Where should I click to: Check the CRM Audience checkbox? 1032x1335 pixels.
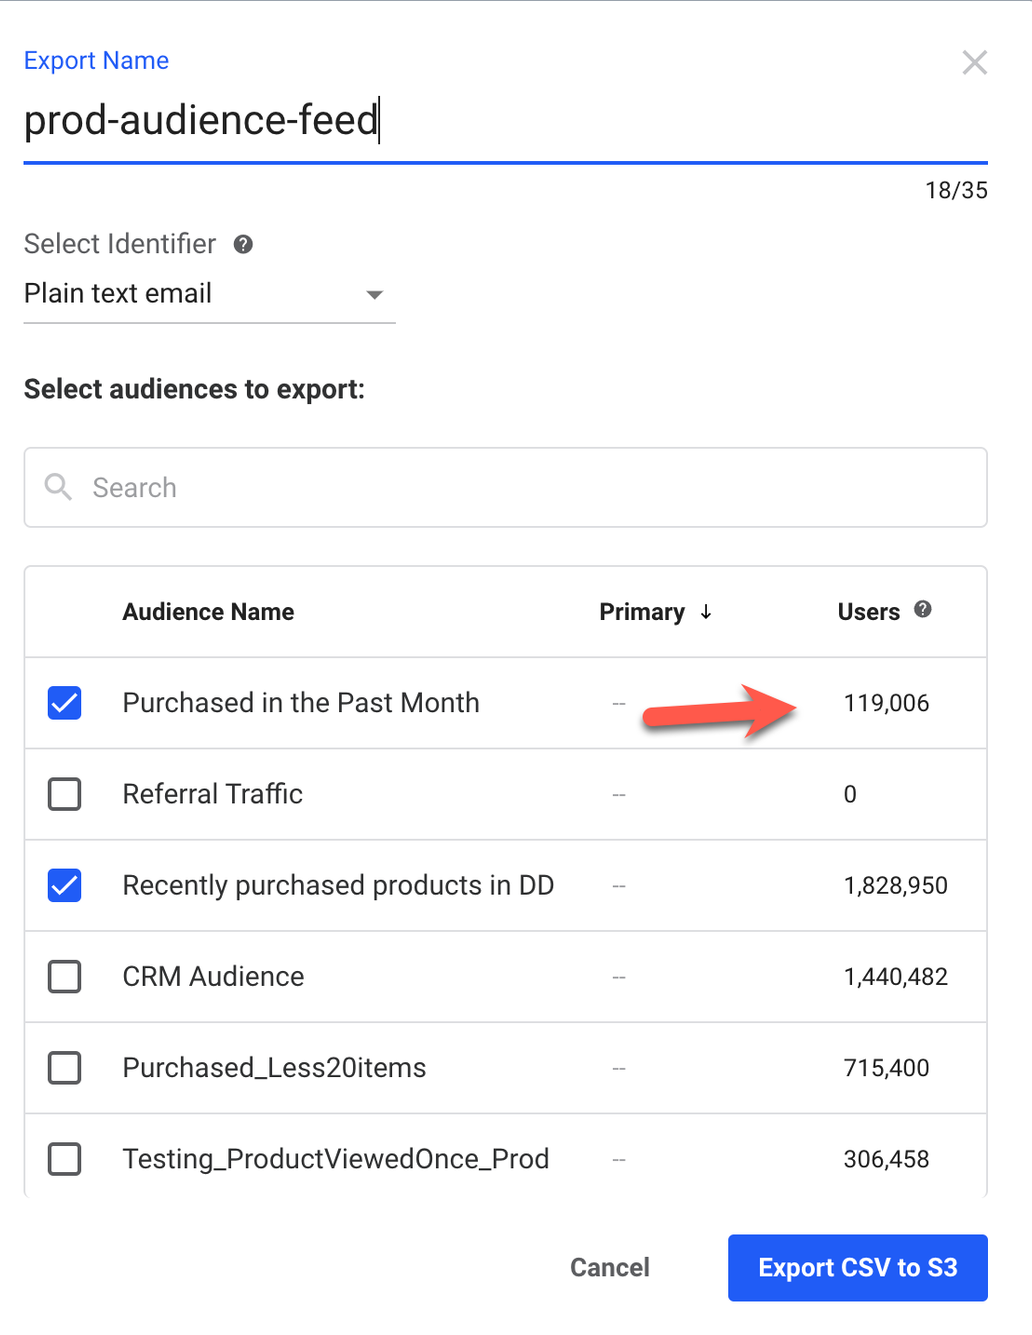coord(65,976)
